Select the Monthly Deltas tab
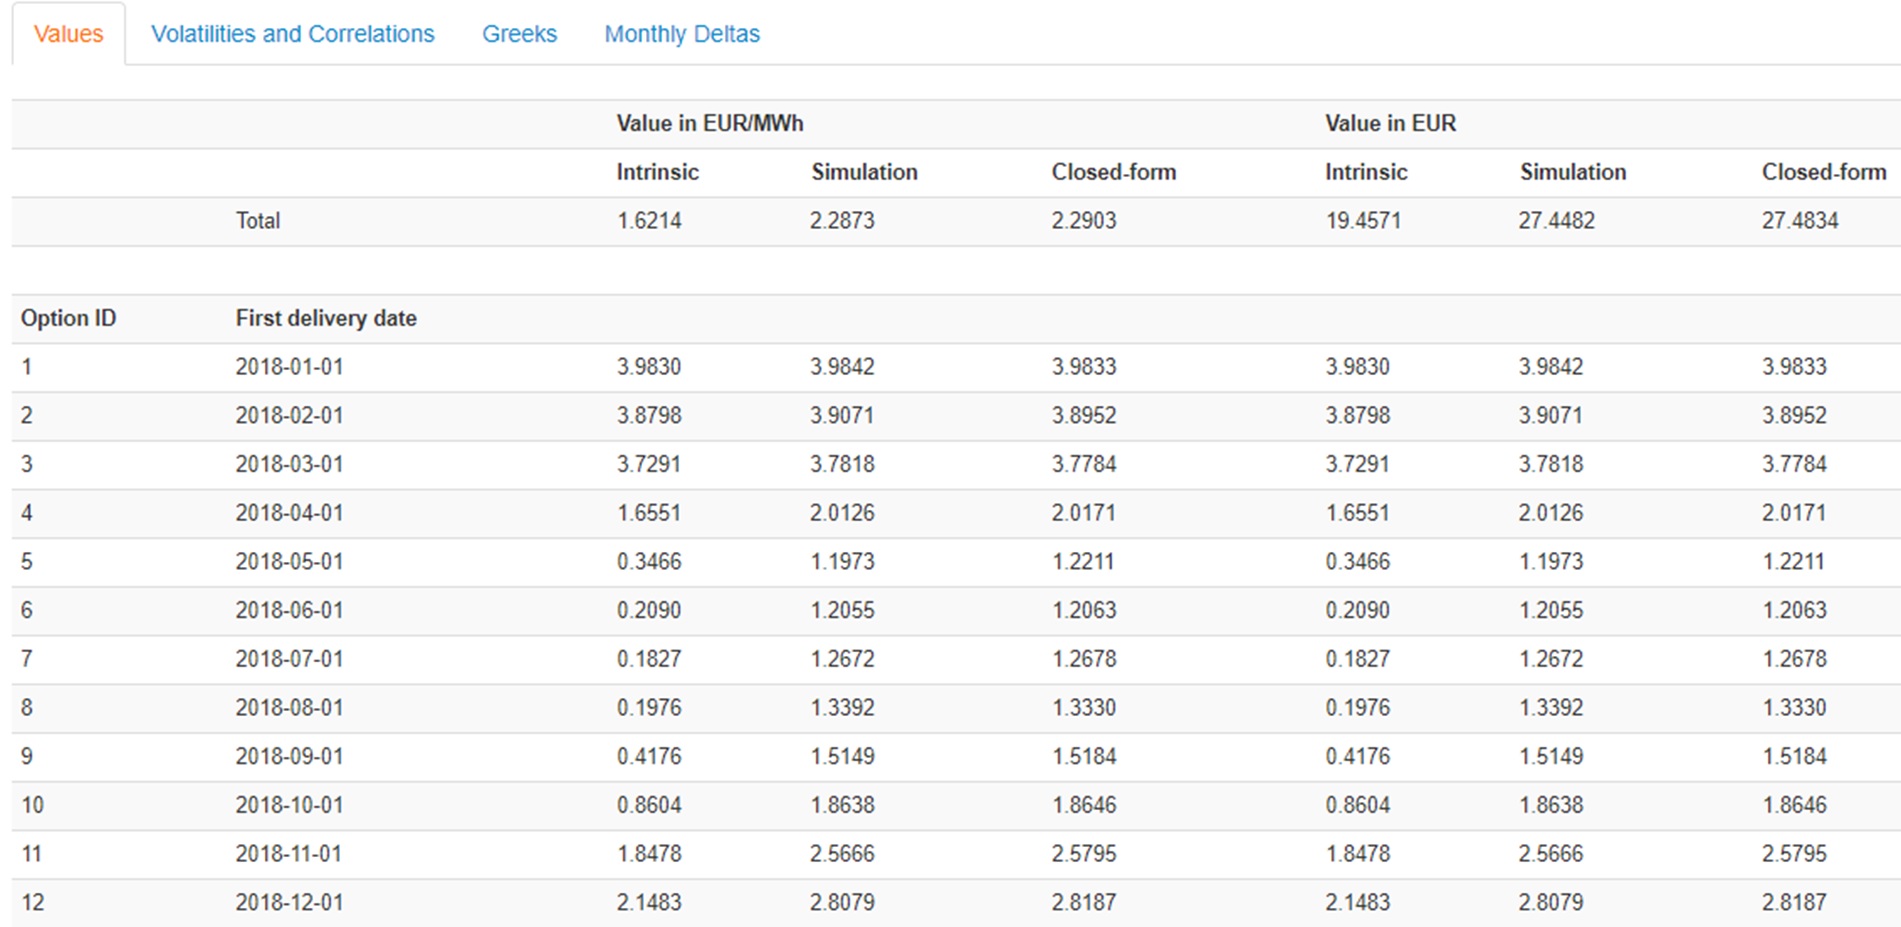This screenshot has height=927, width=1901. (682, 34)
